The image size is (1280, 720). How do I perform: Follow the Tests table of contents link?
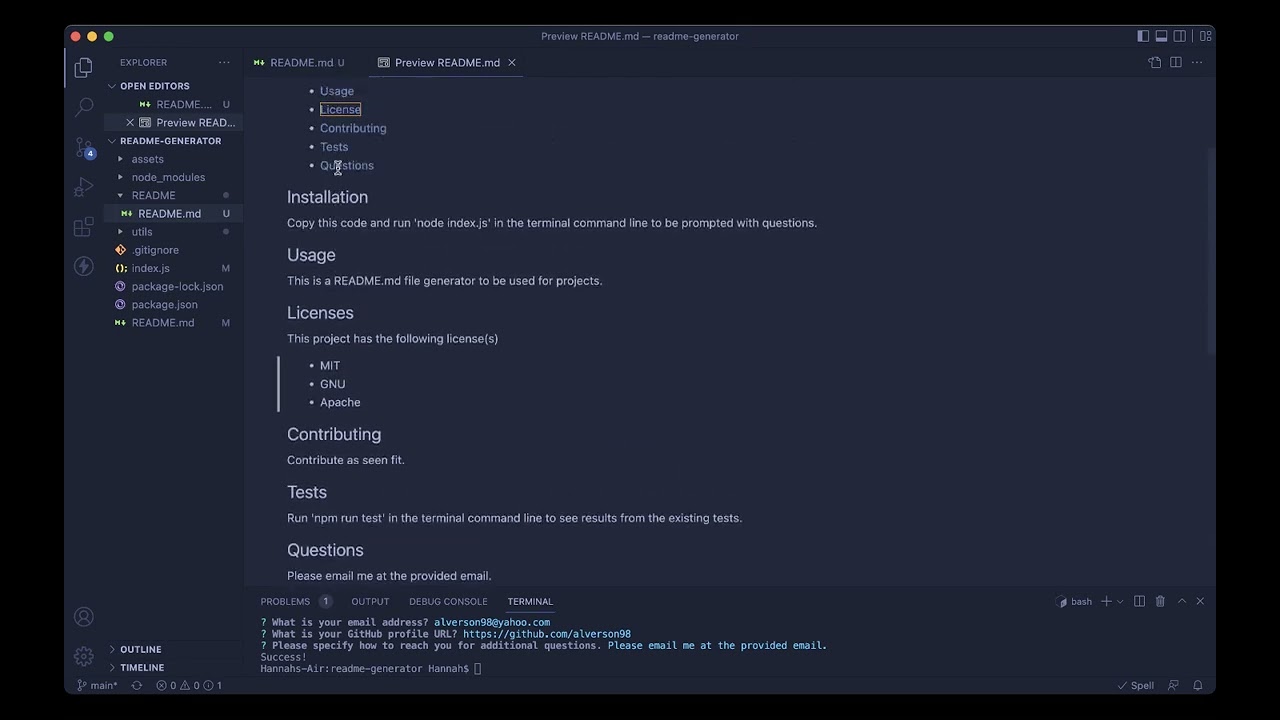[x=334, y=147]
